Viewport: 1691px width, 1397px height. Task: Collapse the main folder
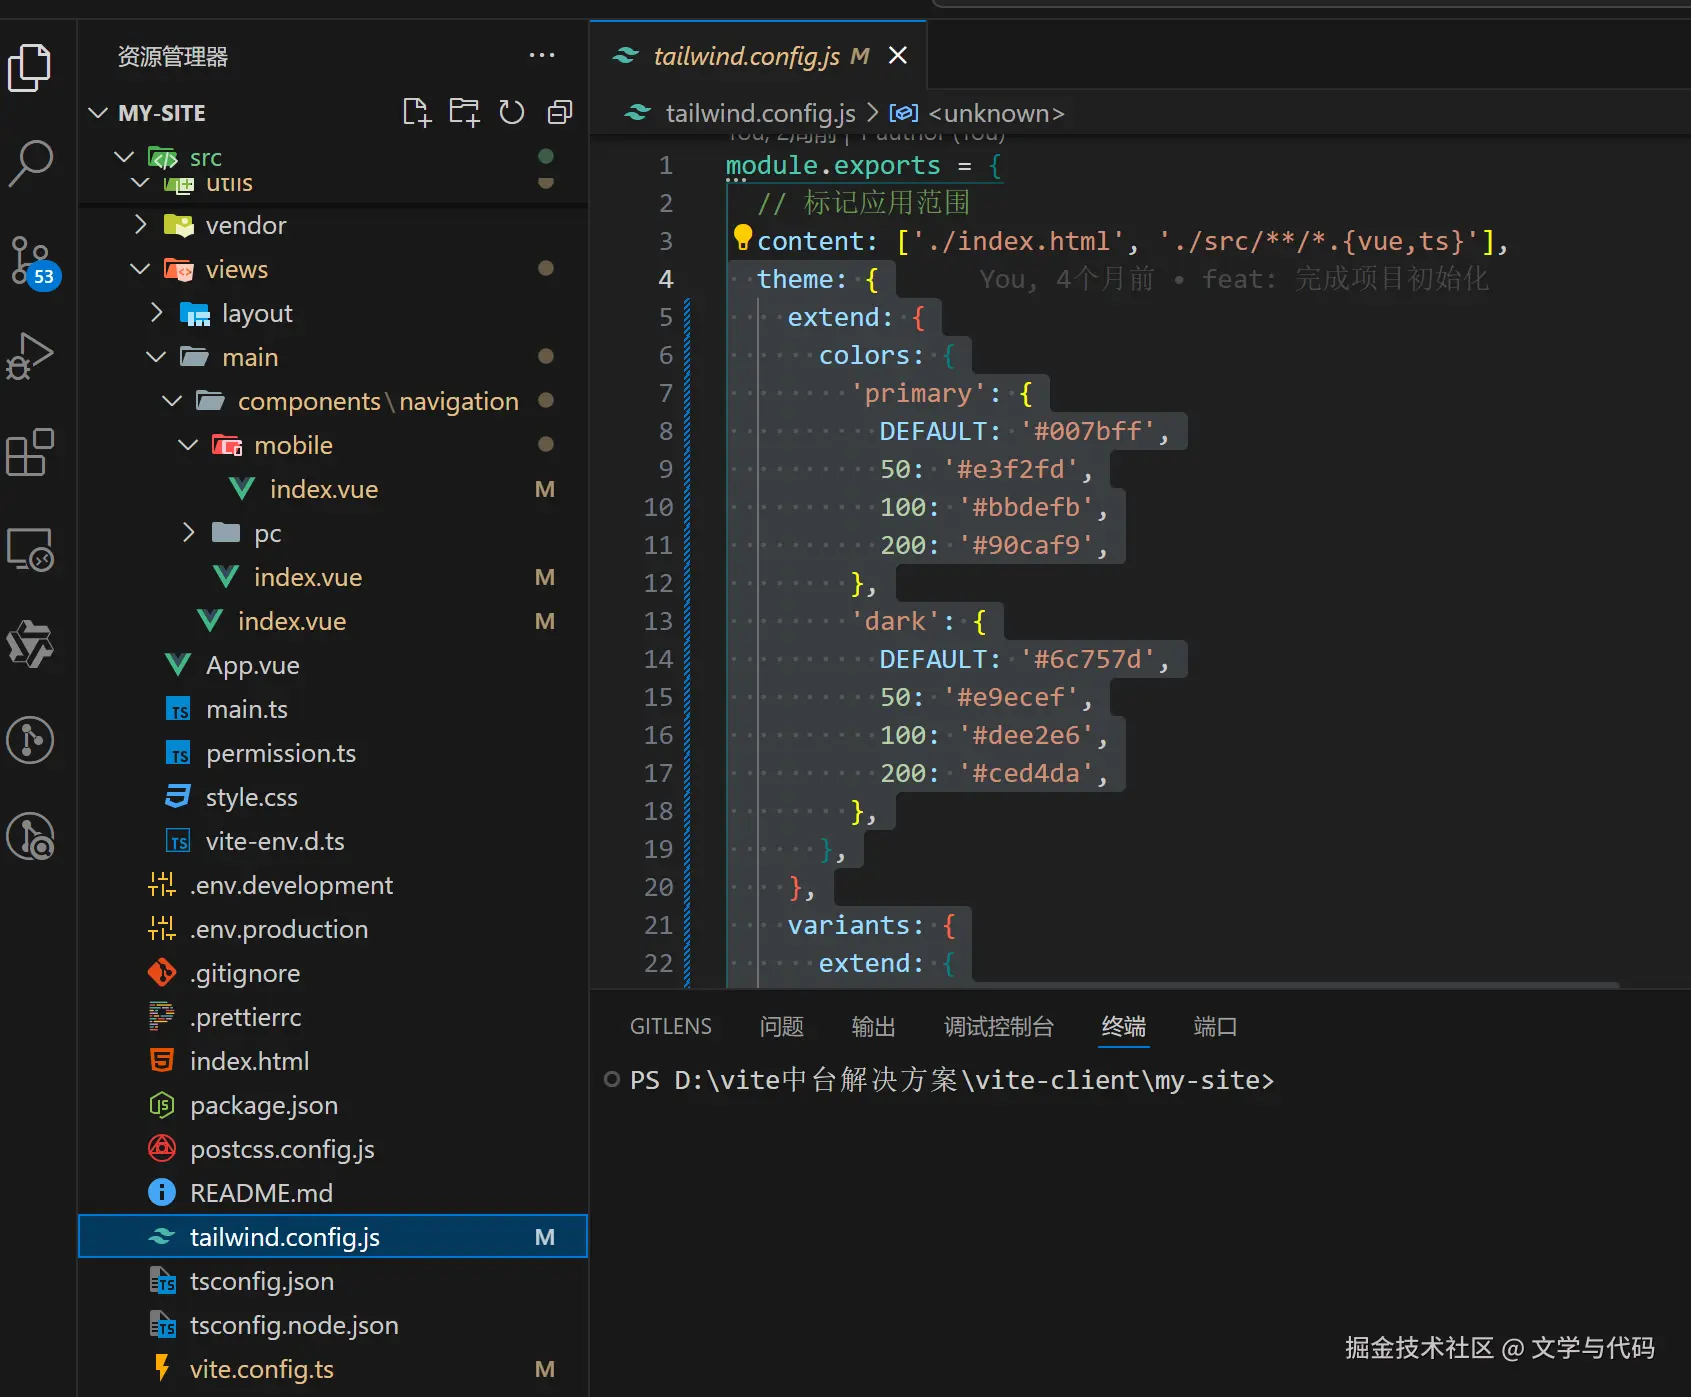pos(156,357)
